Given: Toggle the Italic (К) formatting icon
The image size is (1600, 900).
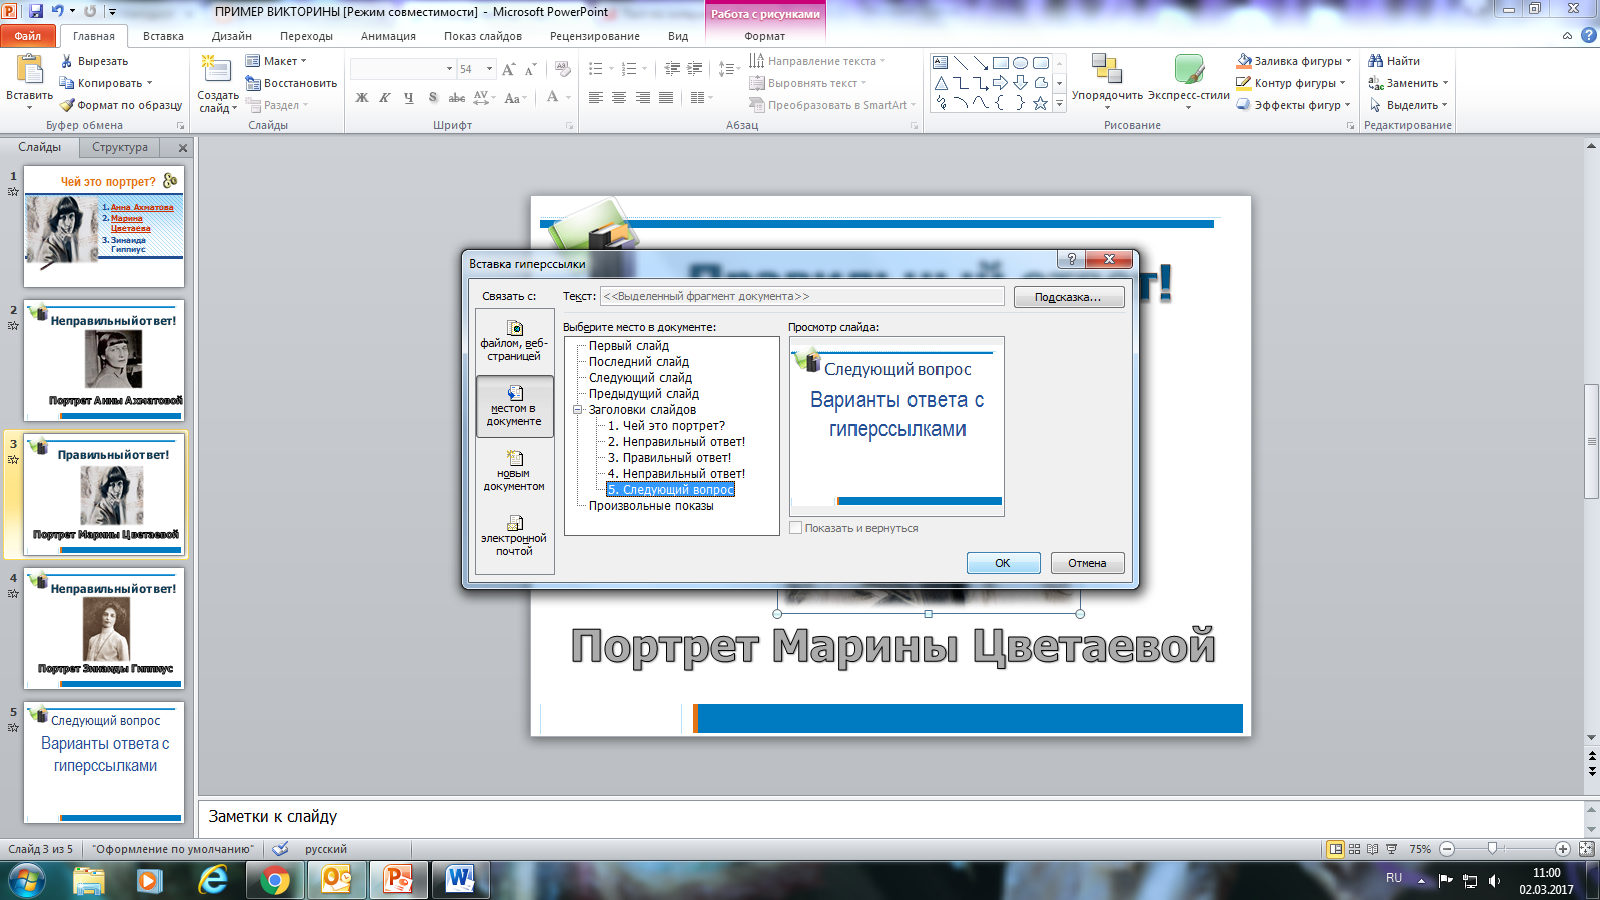Looking at the screenshot, I should [x=385, y=97].
